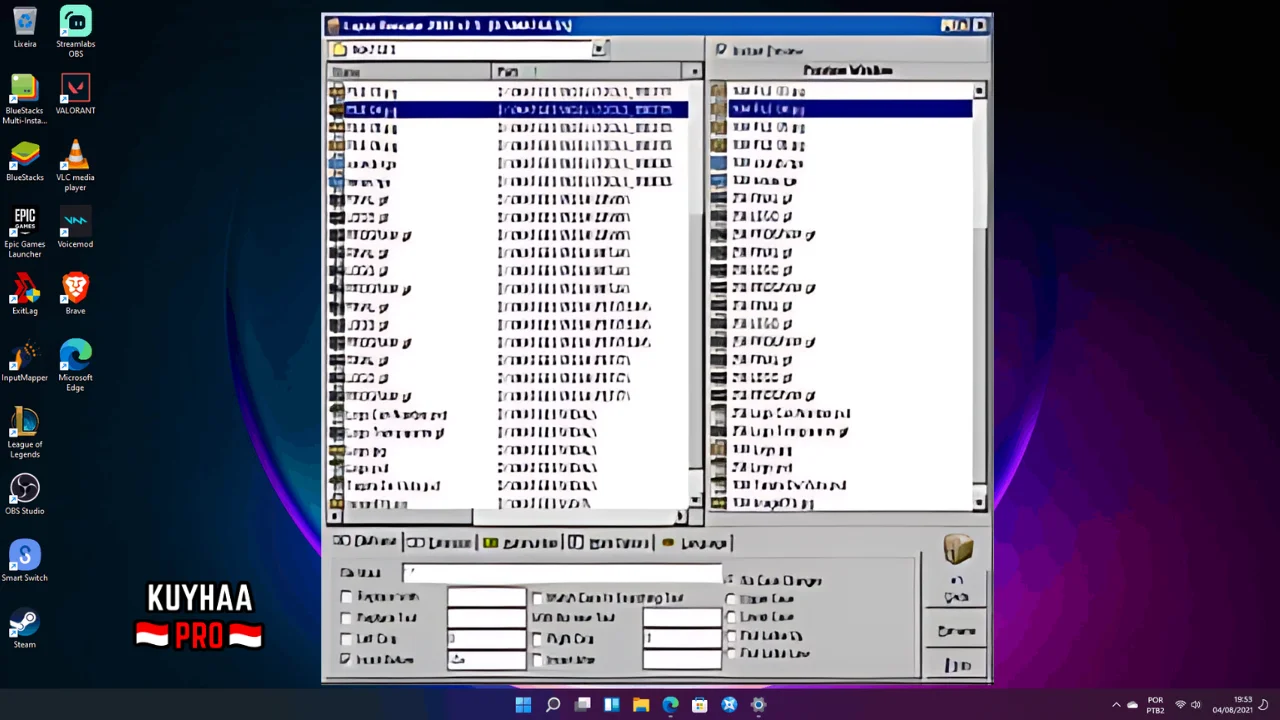Open taskbar Search
Screen dimensions: 1280x720
[553, 705]
